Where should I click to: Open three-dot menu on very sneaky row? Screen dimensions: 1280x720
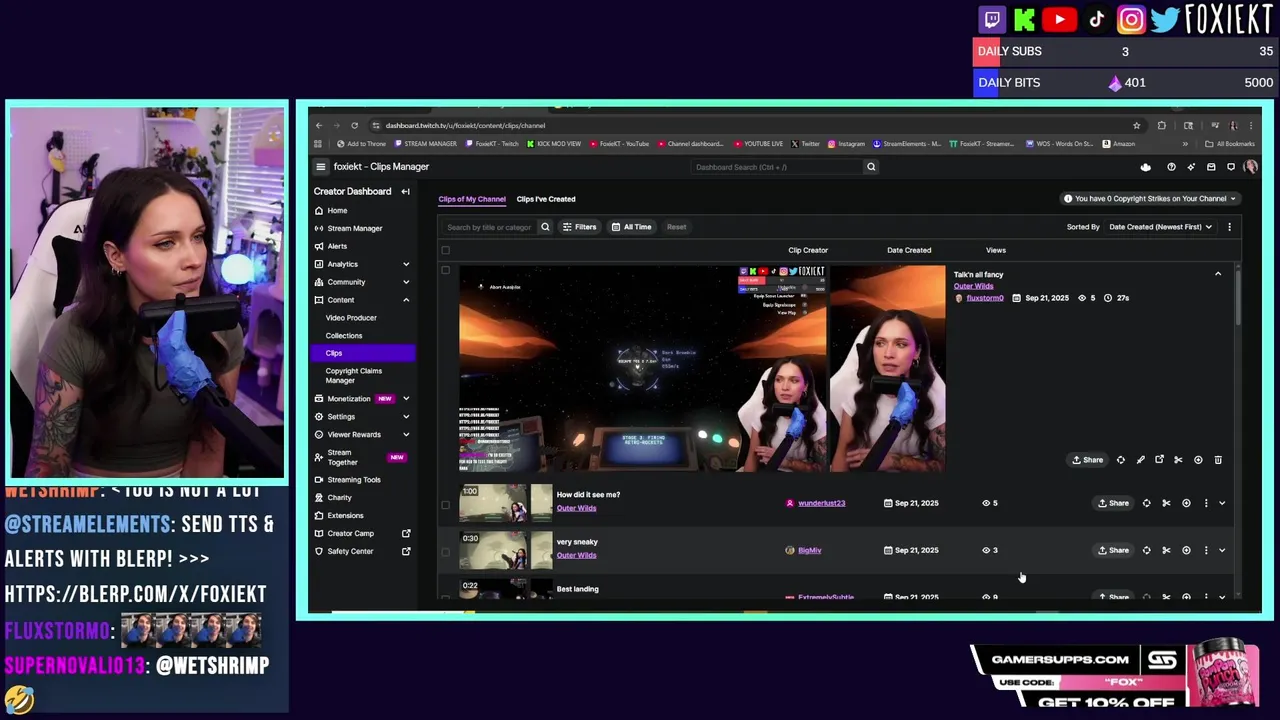[x=1206, y=550]
